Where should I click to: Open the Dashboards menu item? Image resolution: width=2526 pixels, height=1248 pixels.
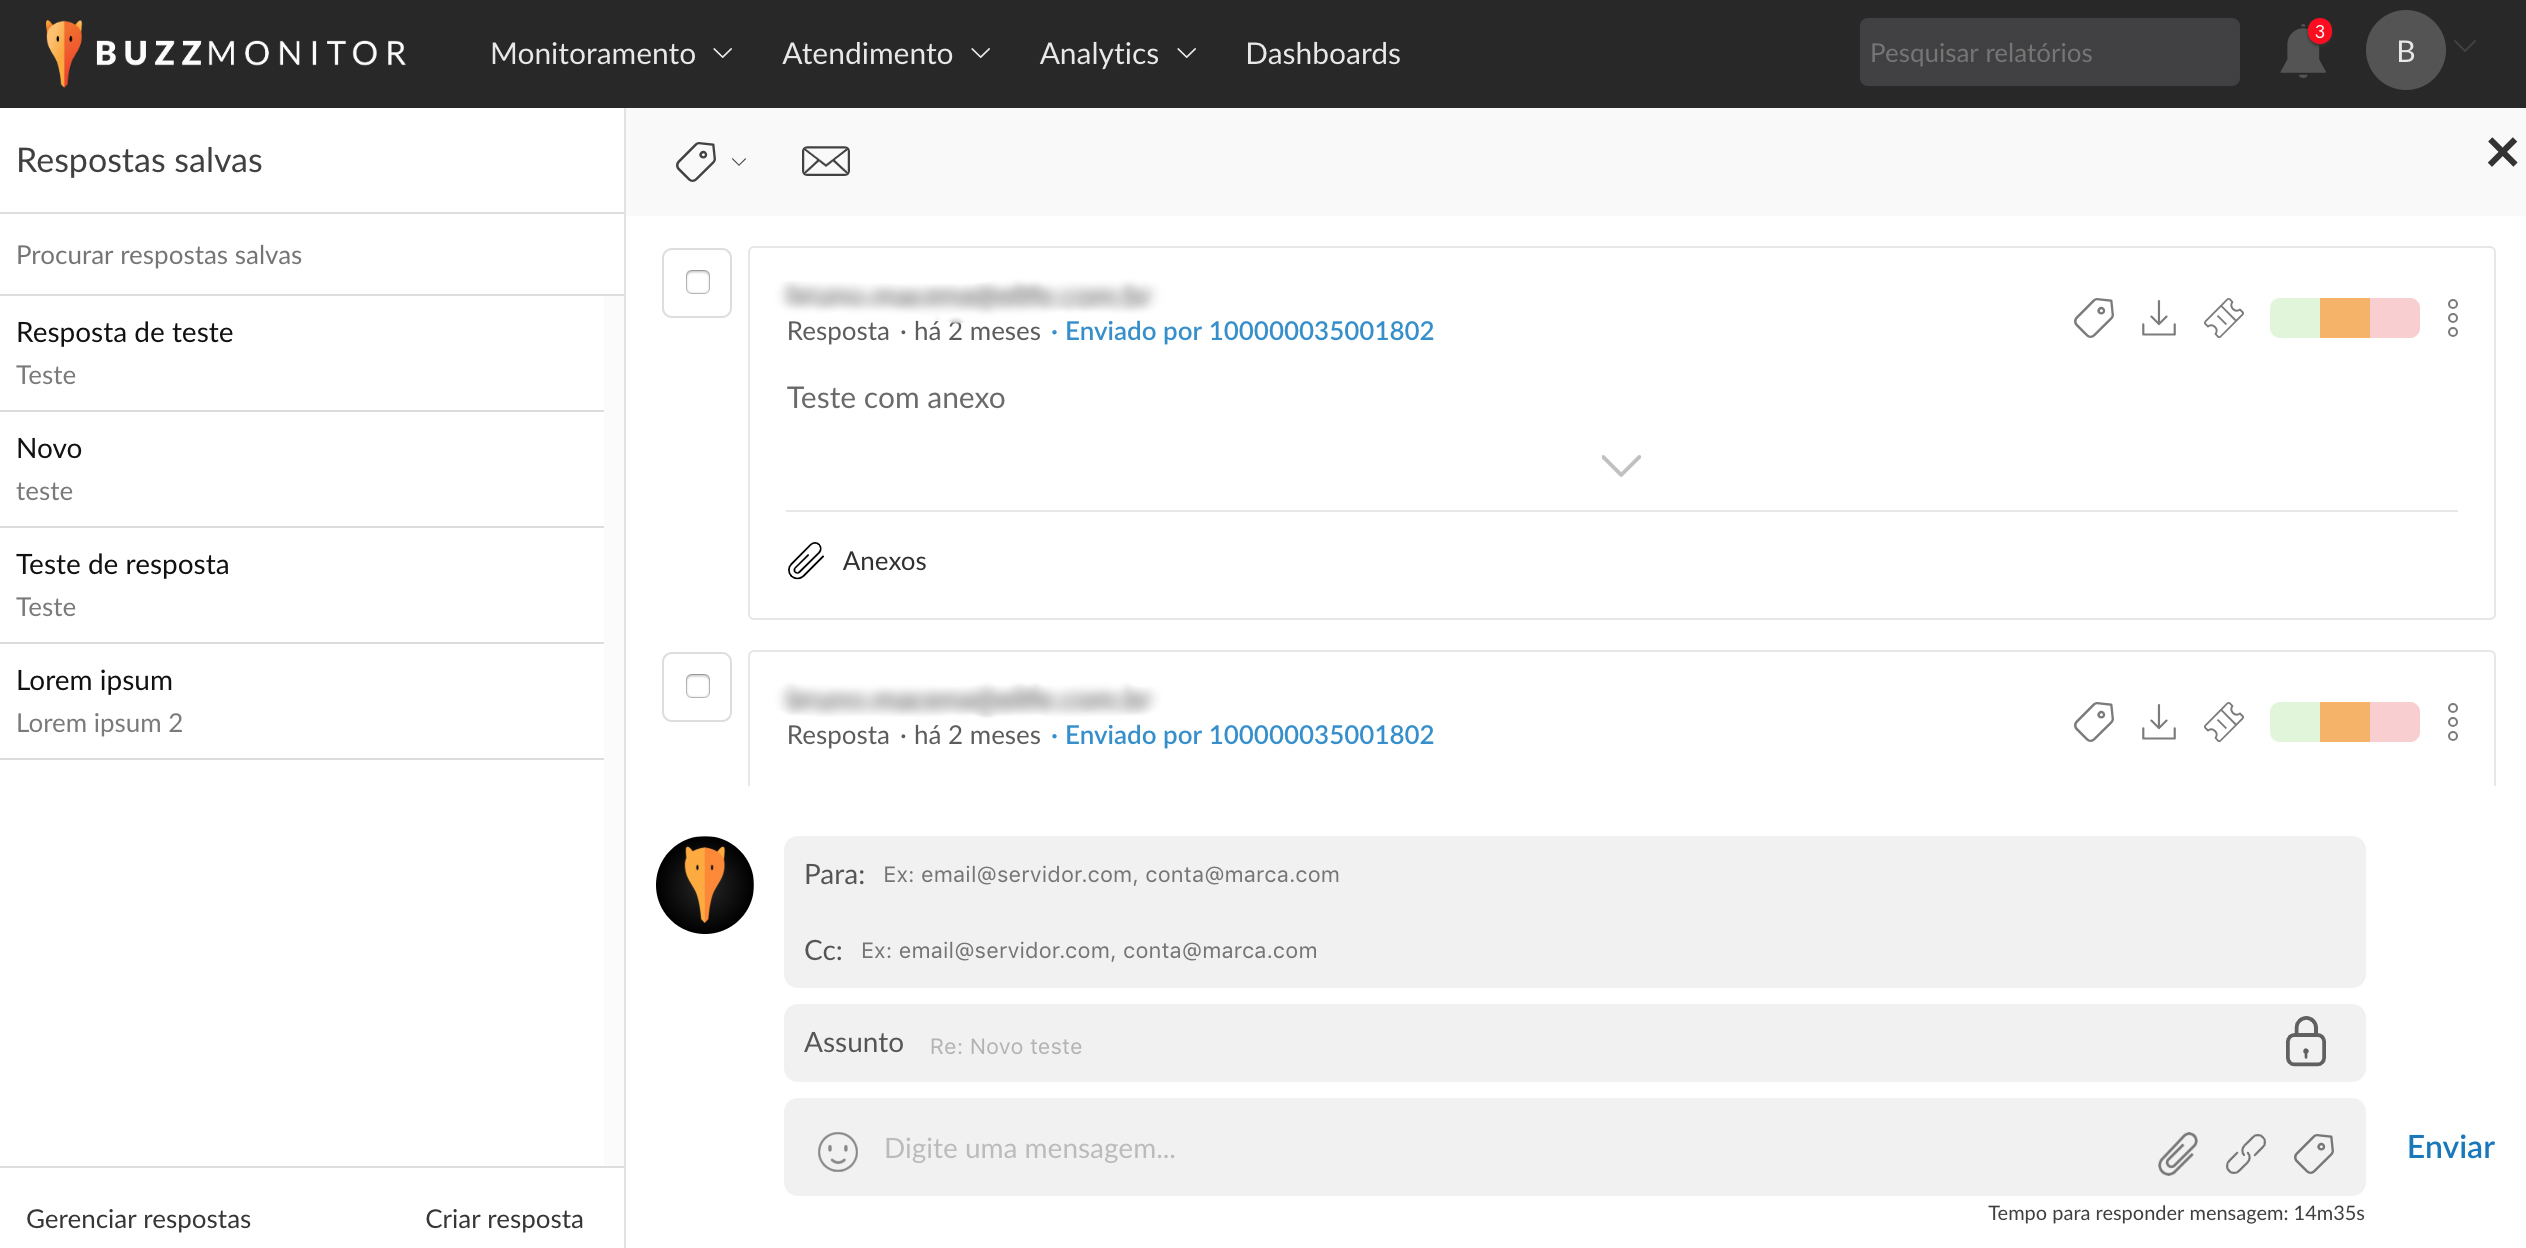tap(1322, 53)
